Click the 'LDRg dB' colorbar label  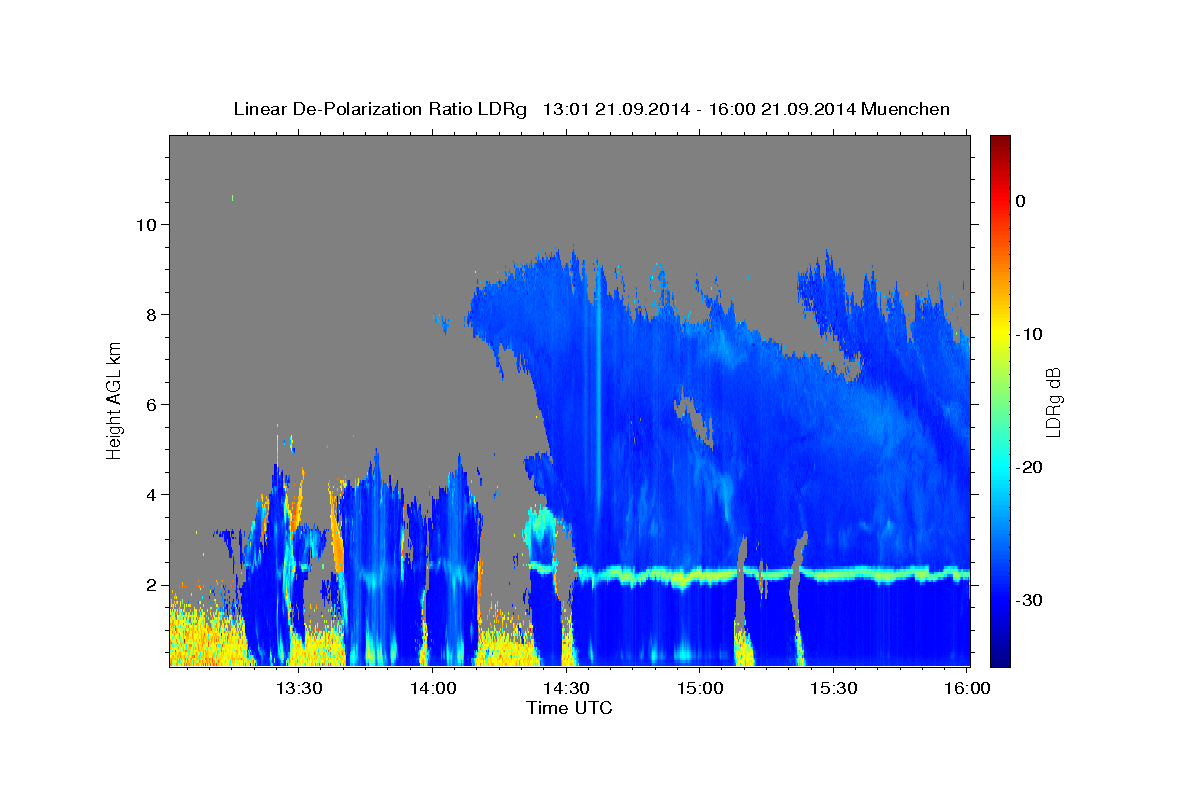click(1052, 400)
